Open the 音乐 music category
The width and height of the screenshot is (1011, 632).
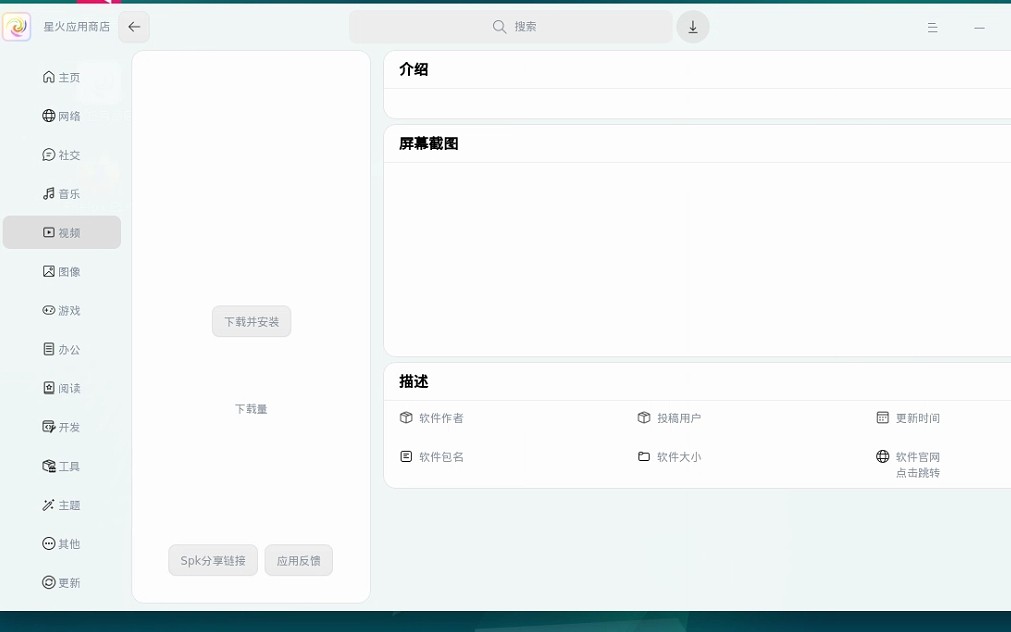pyautogui.click(x=62, y=194)
